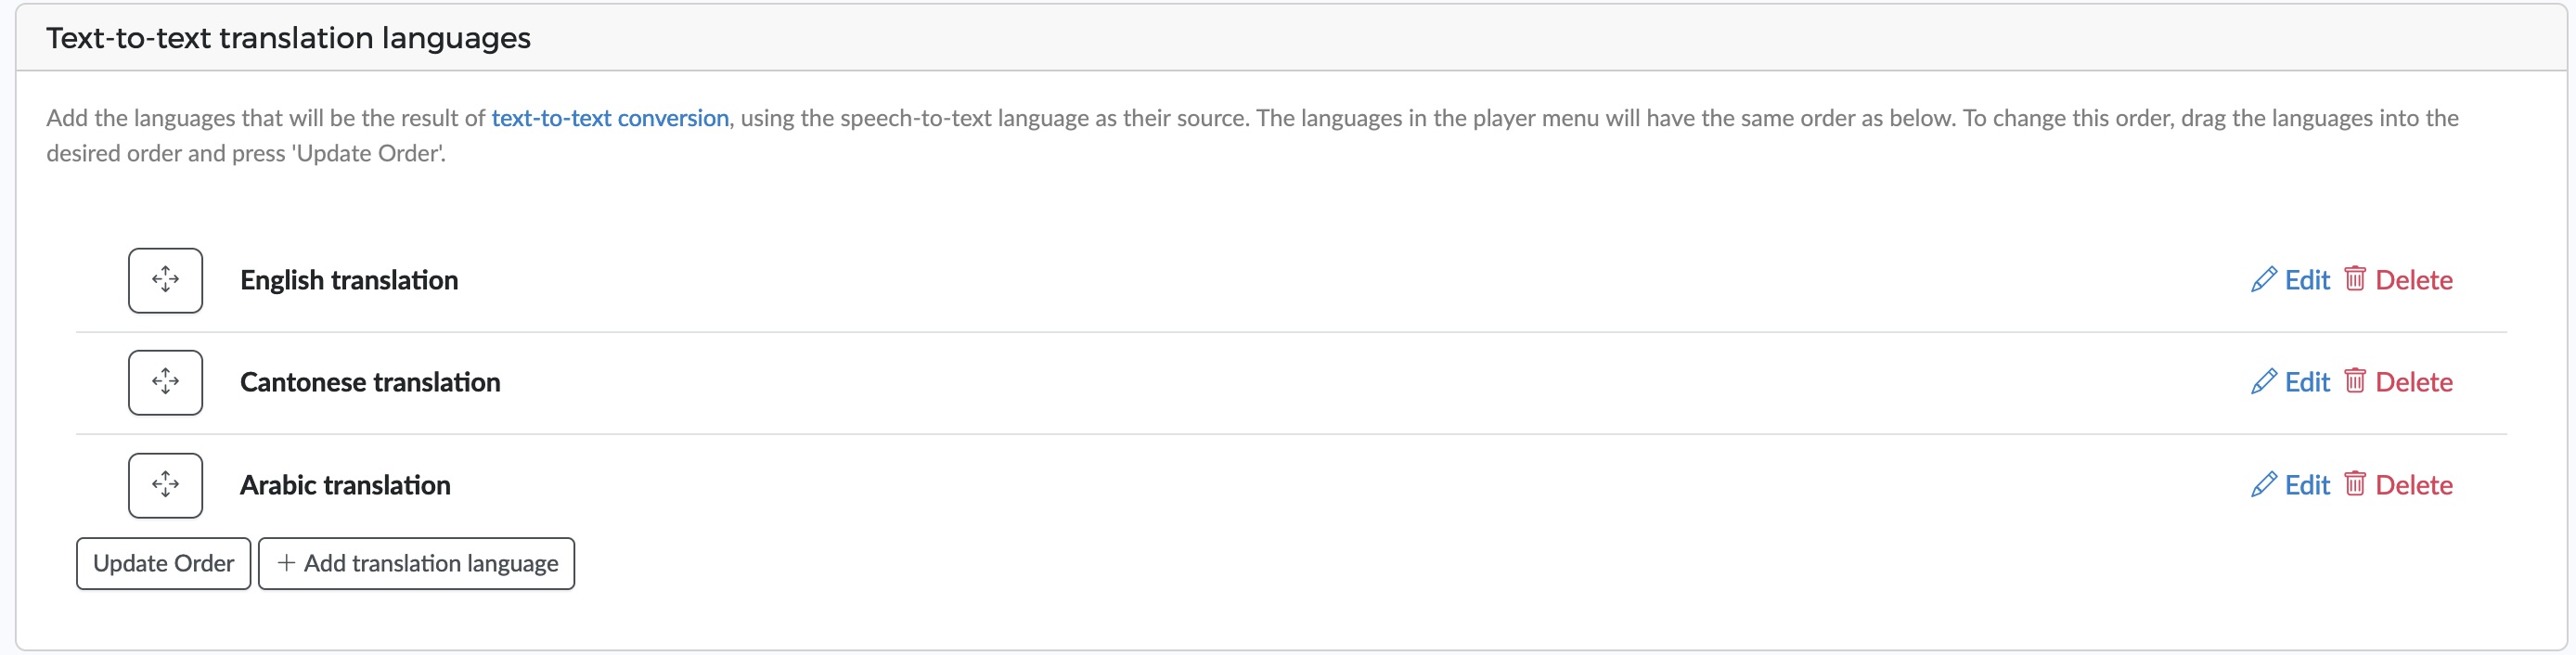Click pencil icon for Cantonese translation
2576x655 pixels.
tap(2263, 381)
